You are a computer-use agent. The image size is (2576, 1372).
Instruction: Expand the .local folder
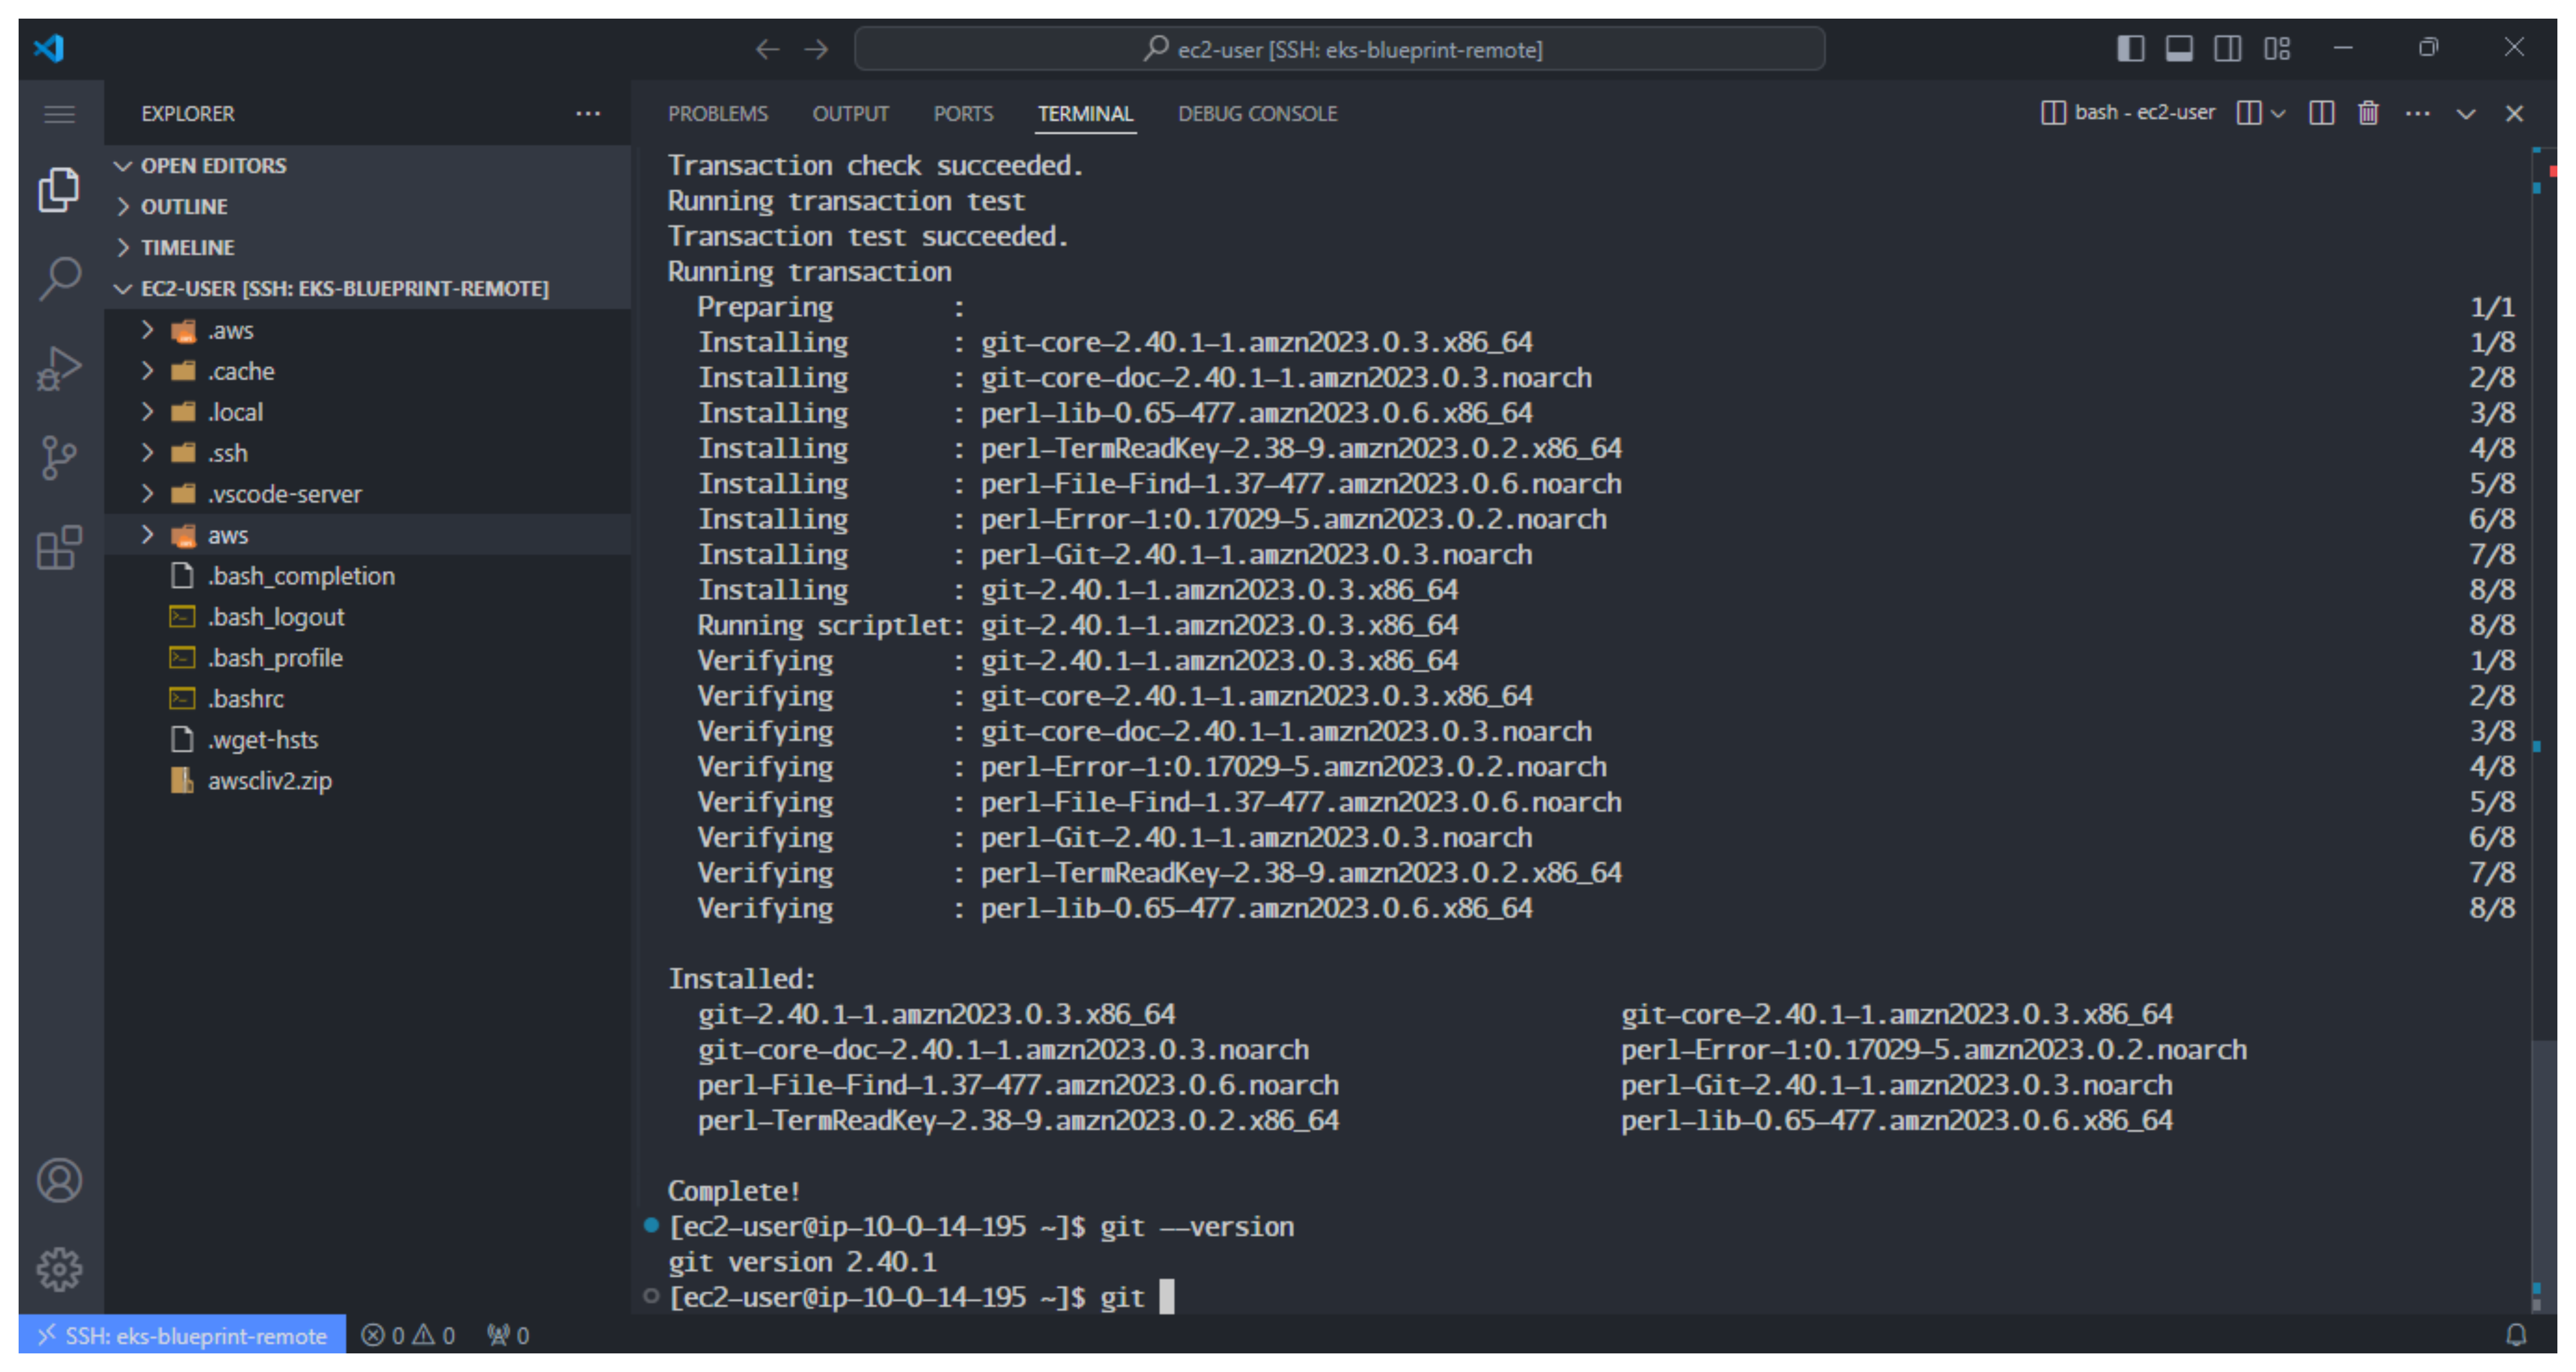tap(368, 413)
